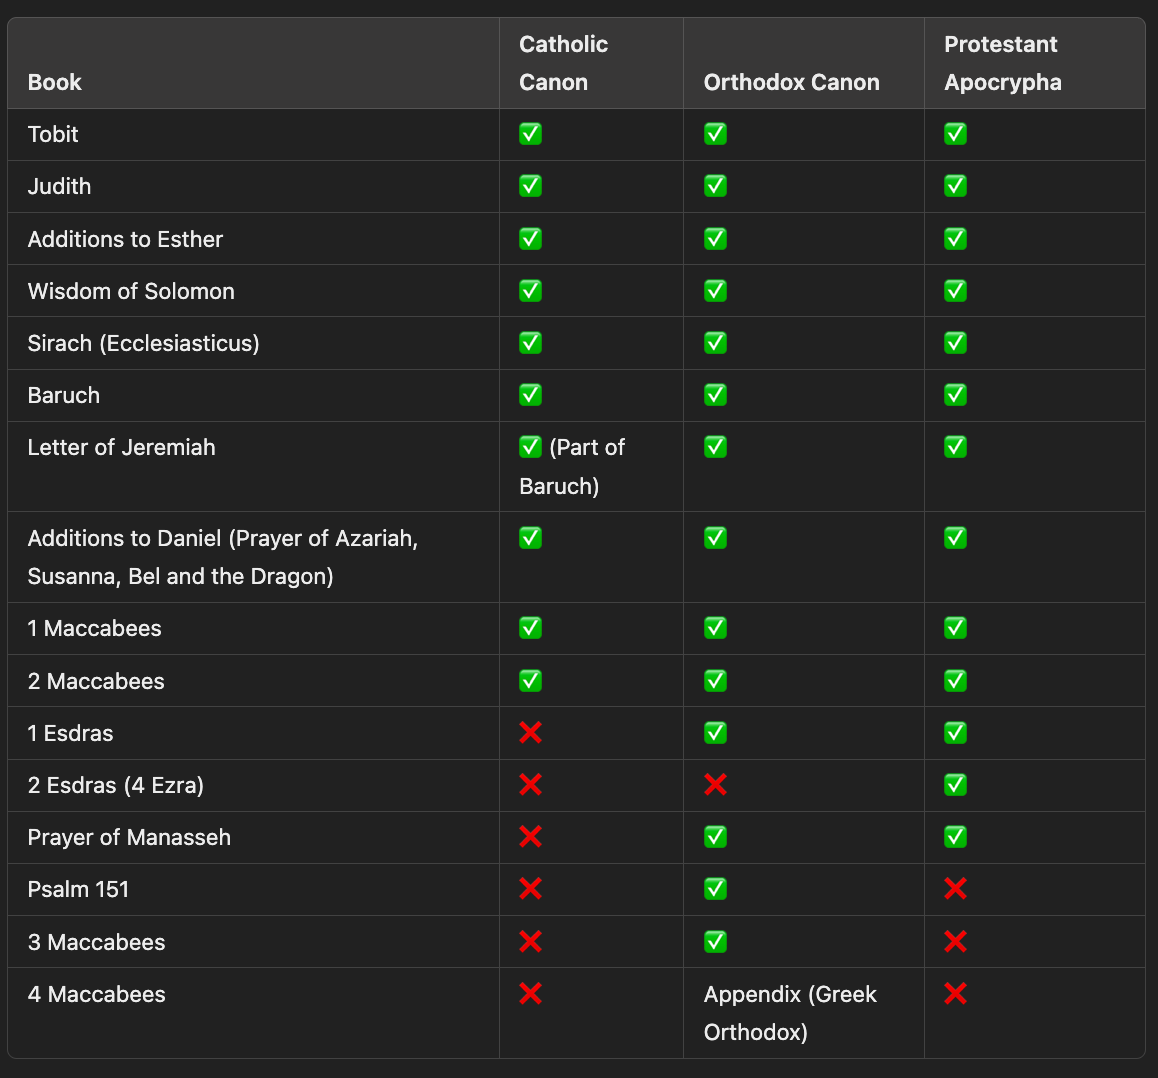Viewport: 1158px width, 1078px height.
Task: Select the Psalm 151 label
Action: (x=78, y=889)
